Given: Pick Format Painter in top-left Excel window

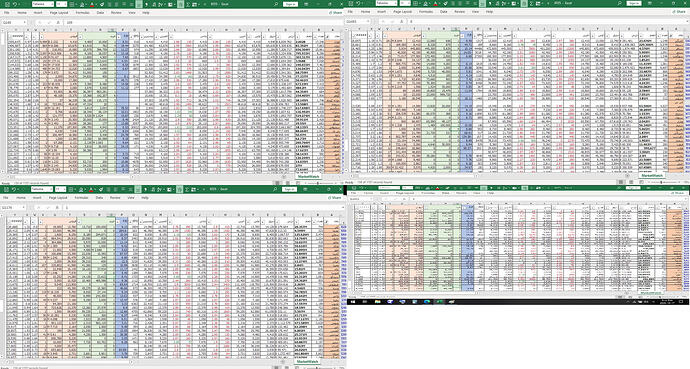Looking at the screenshot, I should pyautogui.click(x=102, y=4).
